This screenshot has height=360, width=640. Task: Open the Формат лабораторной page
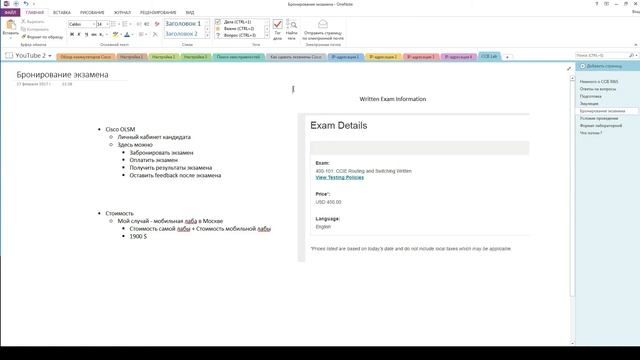tap(601, 125)
